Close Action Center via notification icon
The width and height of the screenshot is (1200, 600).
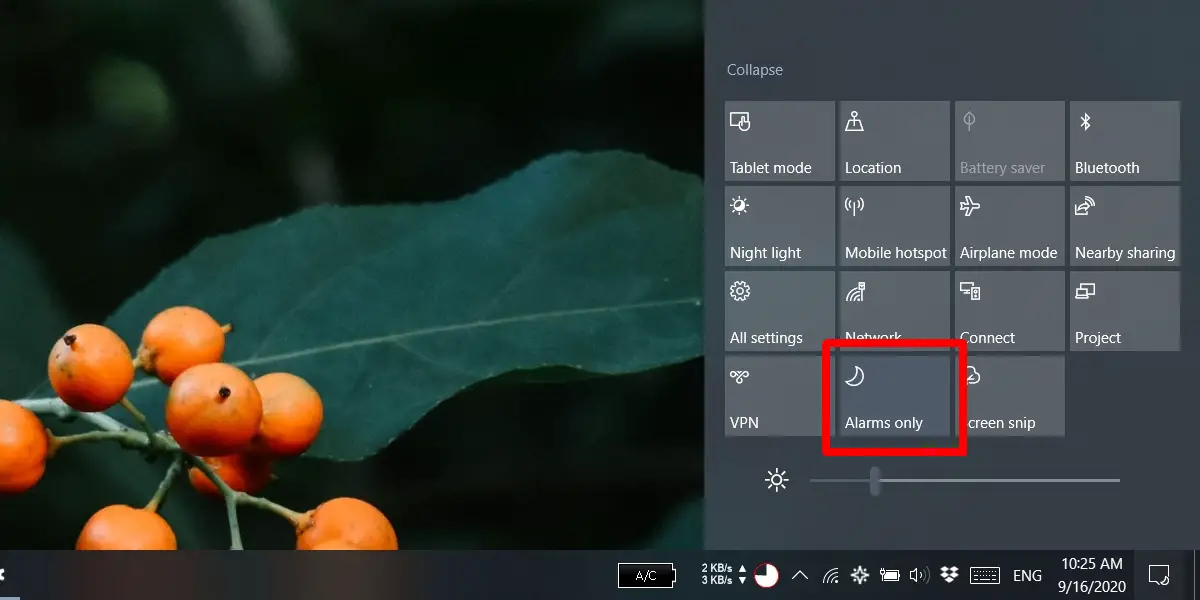pos(1159,575)
